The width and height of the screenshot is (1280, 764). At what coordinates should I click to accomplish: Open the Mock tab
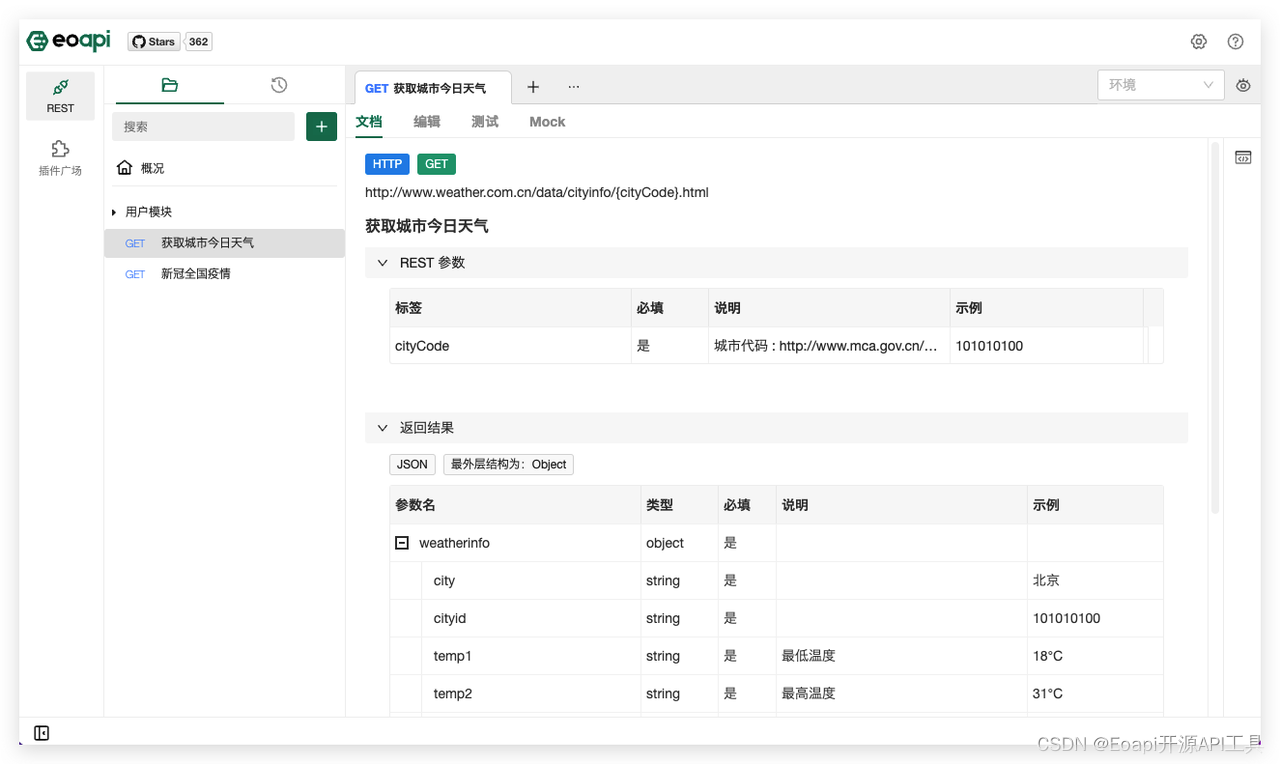tap(547, 121)
